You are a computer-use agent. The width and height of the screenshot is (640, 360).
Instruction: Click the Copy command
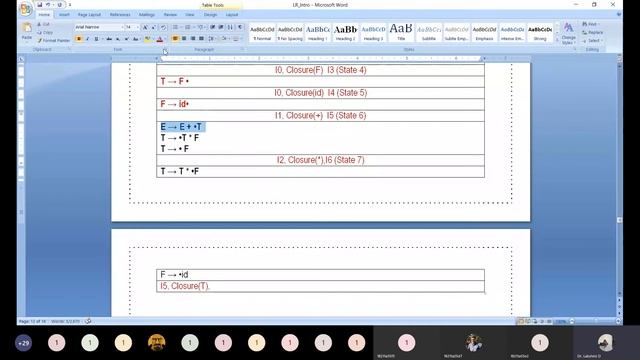point(45,33)
